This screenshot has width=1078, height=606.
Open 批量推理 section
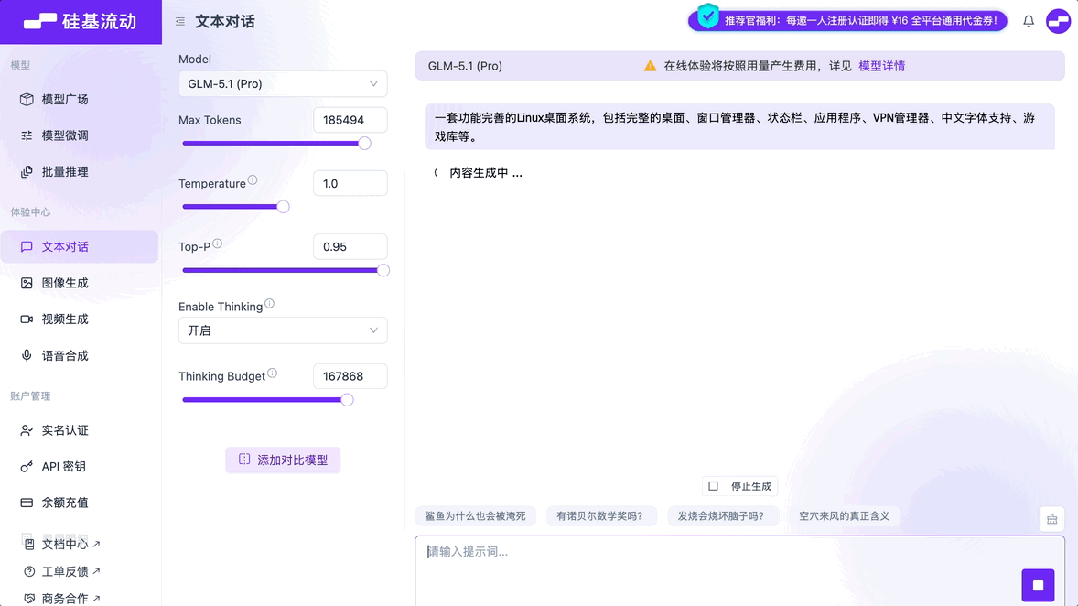click(79, 172)
